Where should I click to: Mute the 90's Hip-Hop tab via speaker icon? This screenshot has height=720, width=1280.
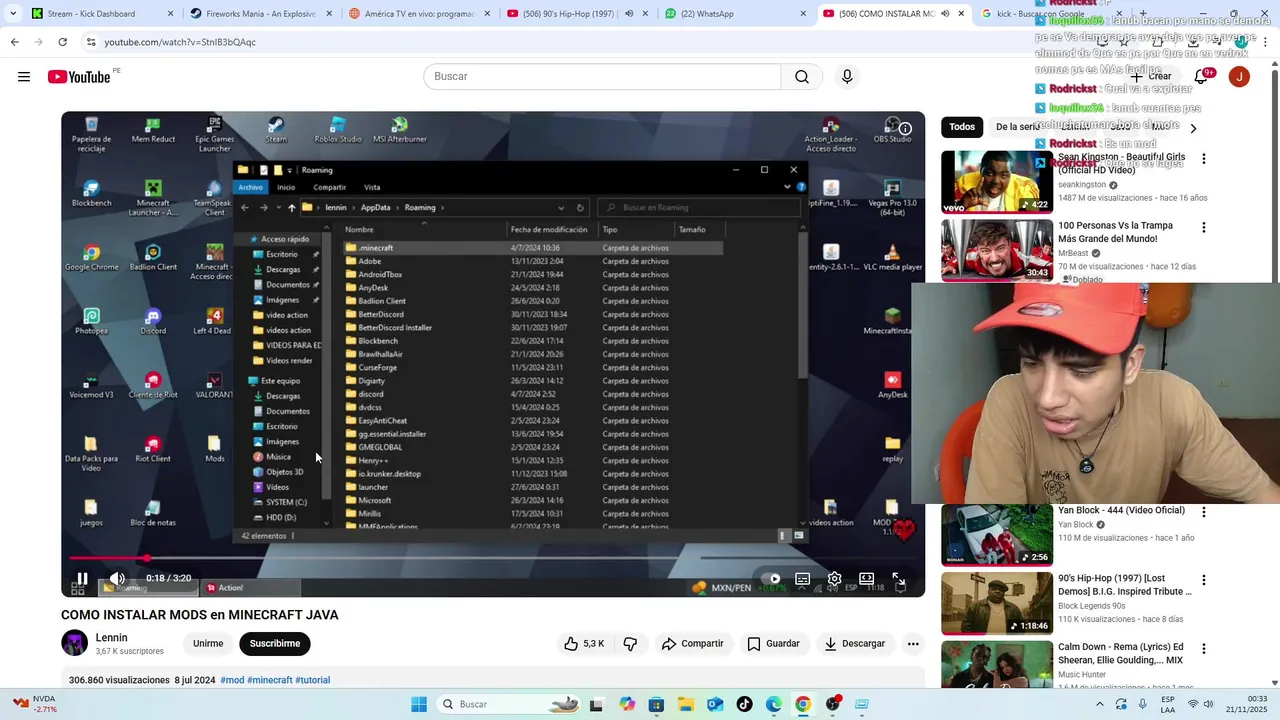coord(630,14)
